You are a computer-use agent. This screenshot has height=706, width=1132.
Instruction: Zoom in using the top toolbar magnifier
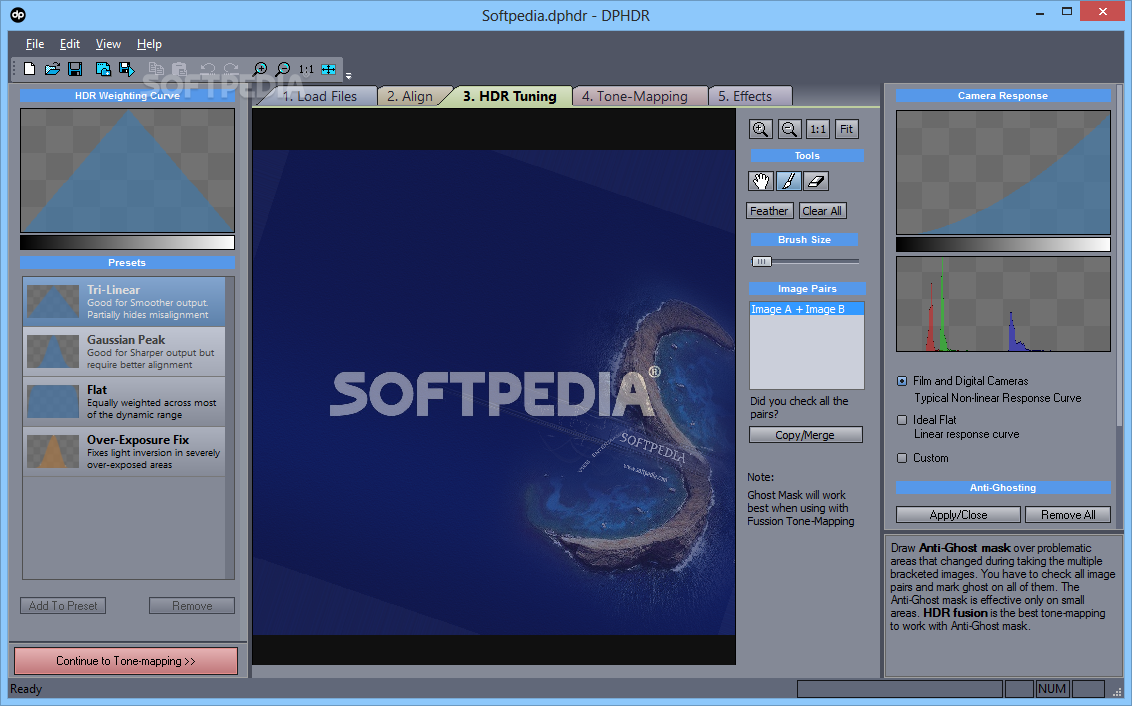pos(260,69)
